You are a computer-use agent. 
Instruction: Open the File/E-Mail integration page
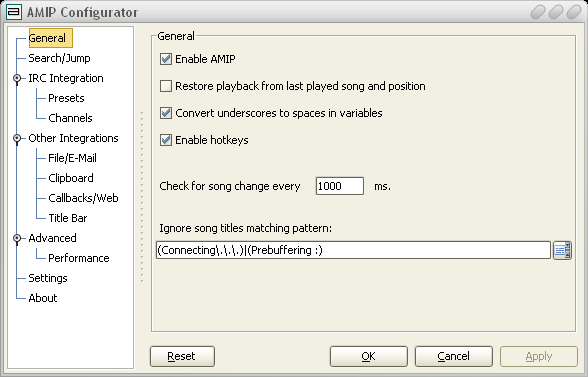point(72,158)
